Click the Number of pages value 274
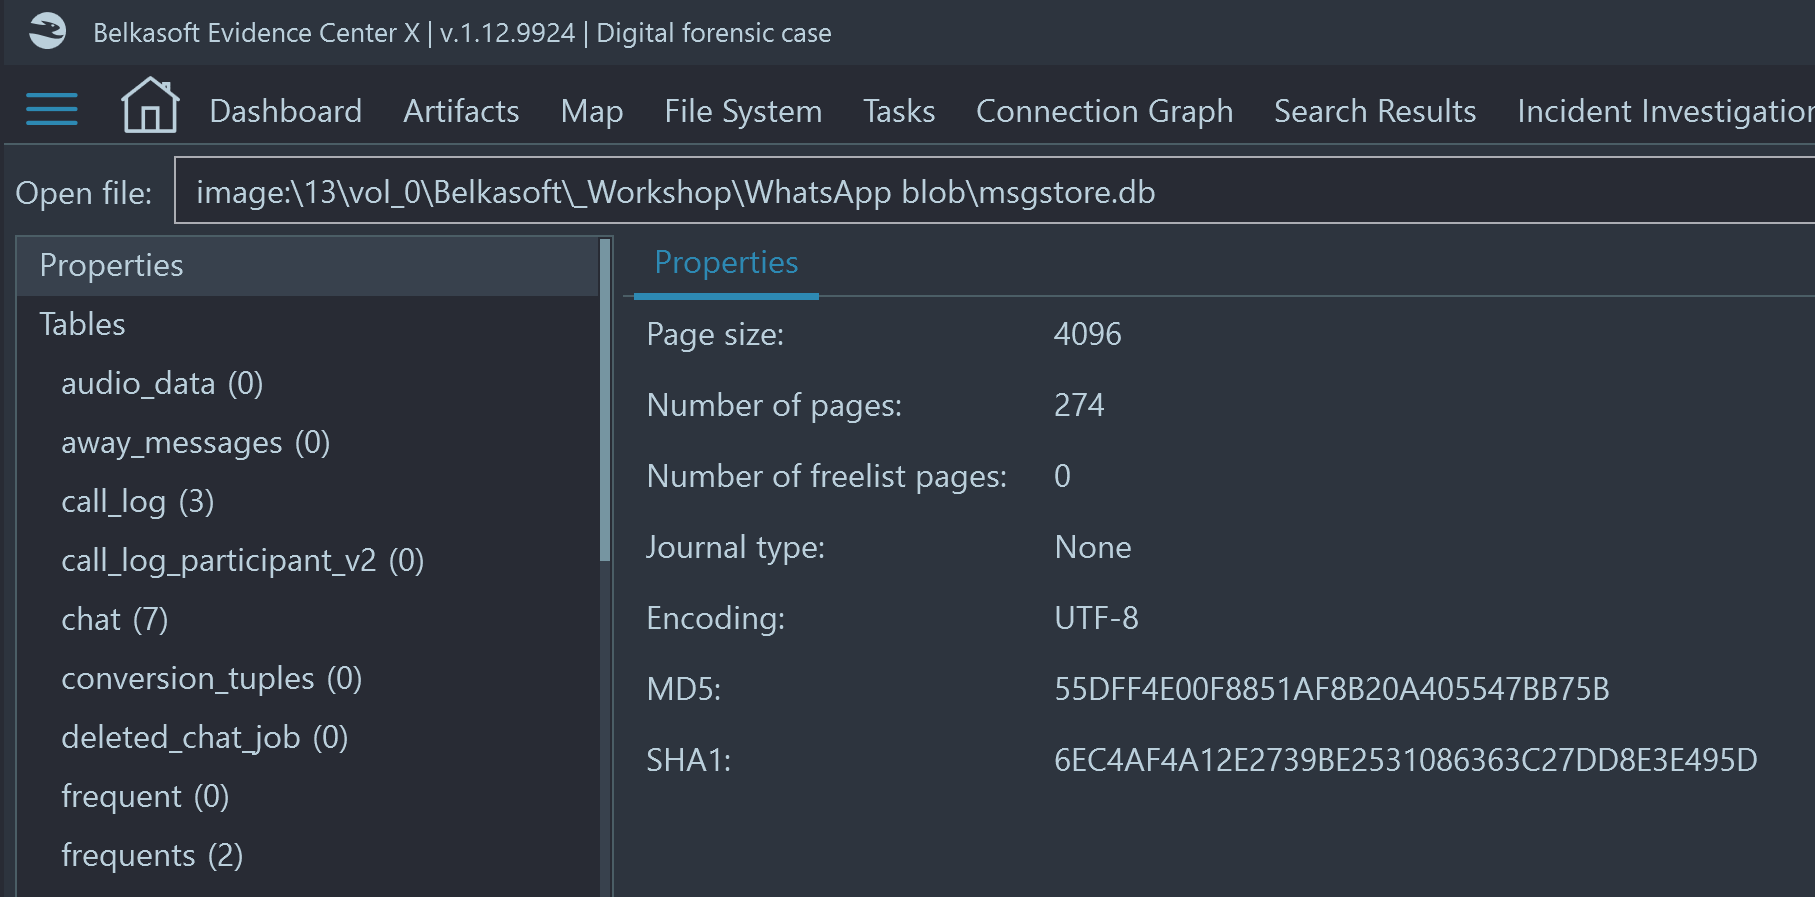Screen dimensions: 1815x897 point(1079,405)
